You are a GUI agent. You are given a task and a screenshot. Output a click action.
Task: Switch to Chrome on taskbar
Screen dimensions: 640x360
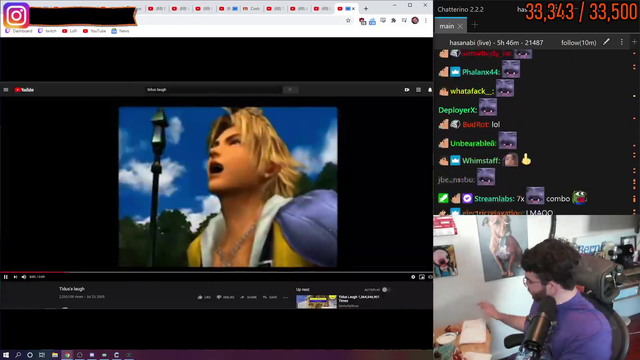[x=67, y=355]
